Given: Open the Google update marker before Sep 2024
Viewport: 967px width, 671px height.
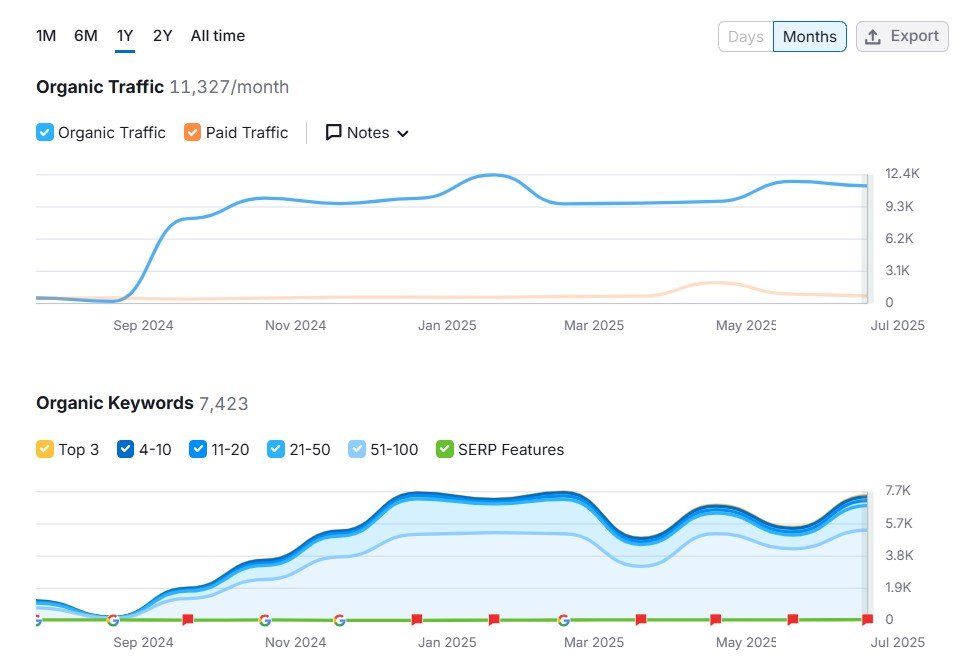Looking at the screenshot, I should [x=112, y=620].
